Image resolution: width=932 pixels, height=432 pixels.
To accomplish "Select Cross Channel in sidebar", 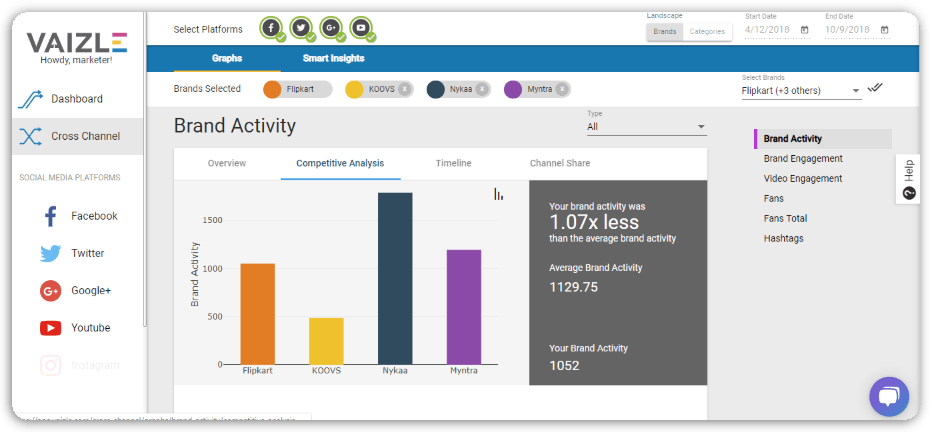I will 78,136.
